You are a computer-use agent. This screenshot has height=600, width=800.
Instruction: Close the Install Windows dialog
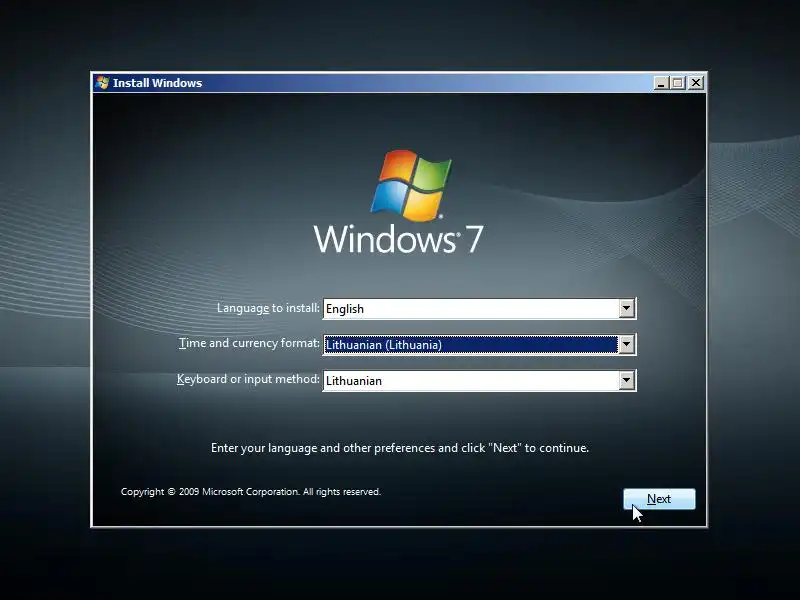[x=696, y=83]
